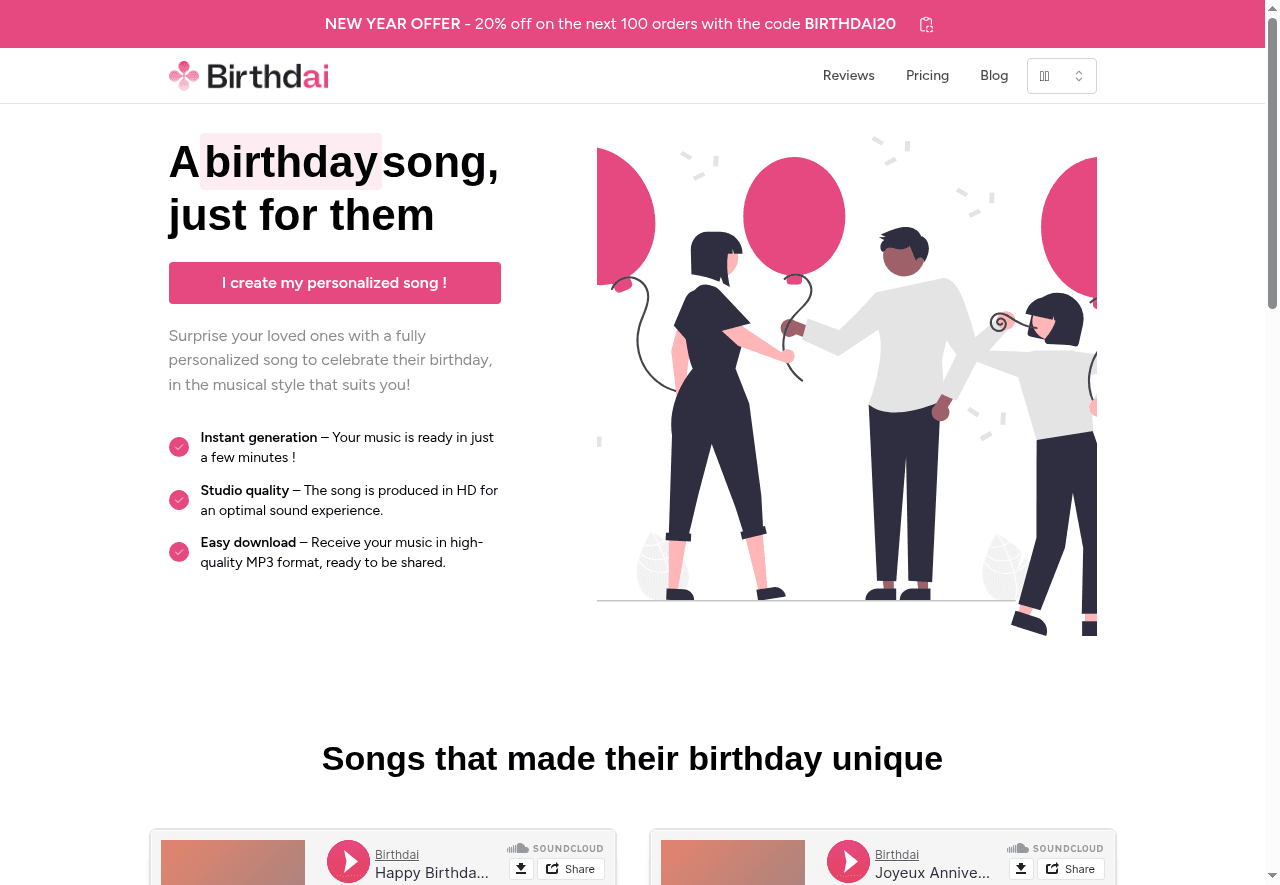This screenshot has height=885, width=1280.
Task: Select the Studio quality check bullet
Action: [178, 499]
